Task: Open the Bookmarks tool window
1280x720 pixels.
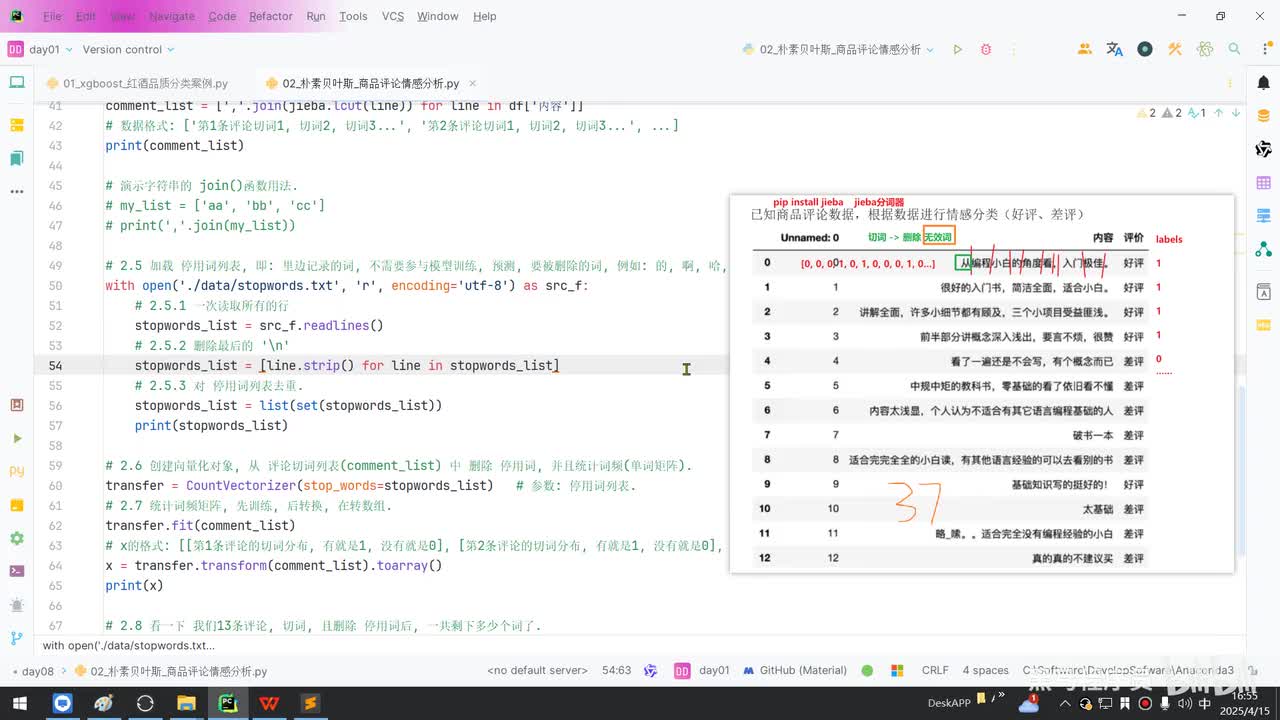Action: point(16,158)
